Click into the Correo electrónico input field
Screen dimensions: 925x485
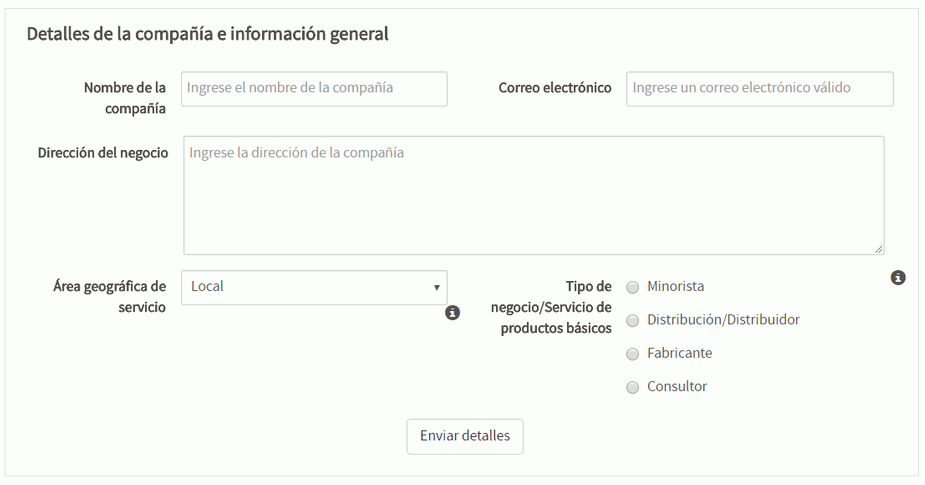[759, 88]
